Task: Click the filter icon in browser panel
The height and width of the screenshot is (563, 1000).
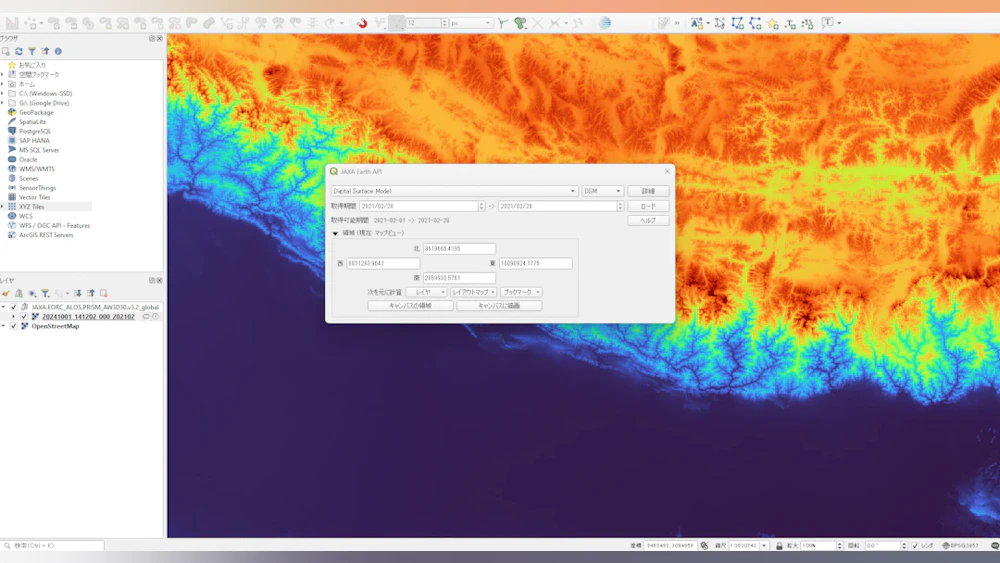Action: [32, 51]
